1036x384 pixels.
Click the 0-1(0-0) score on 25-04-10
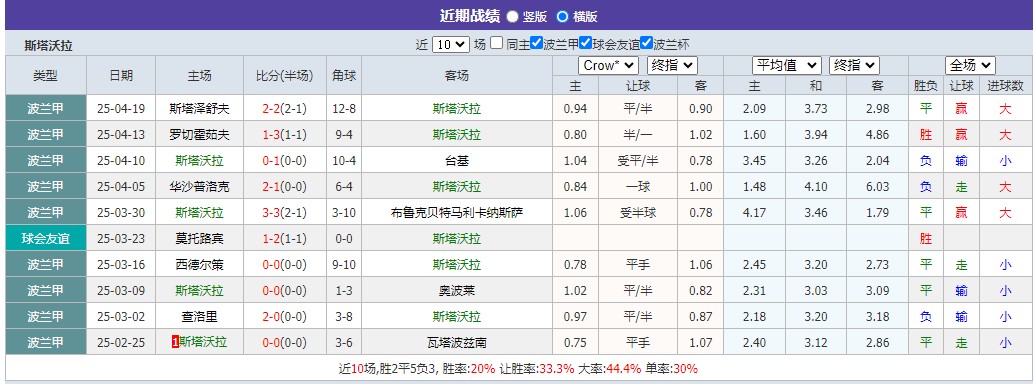[285, 161]
